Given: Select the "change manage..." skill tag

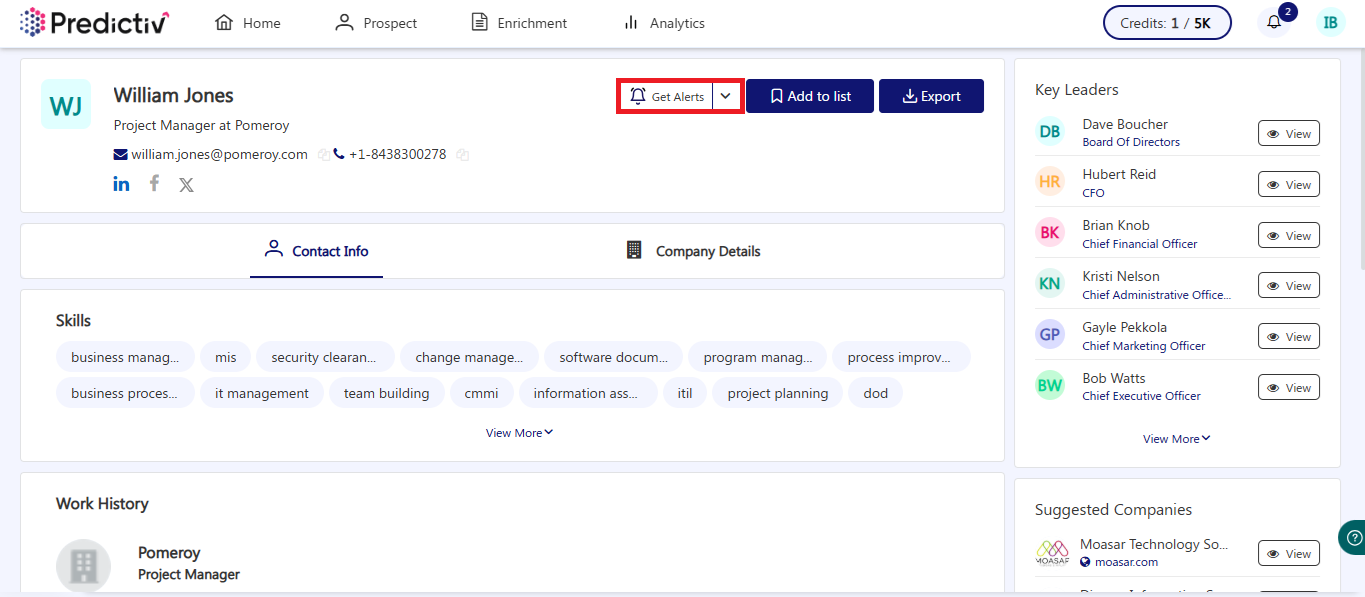Looking at the screenshot, I should coord(469,357).
